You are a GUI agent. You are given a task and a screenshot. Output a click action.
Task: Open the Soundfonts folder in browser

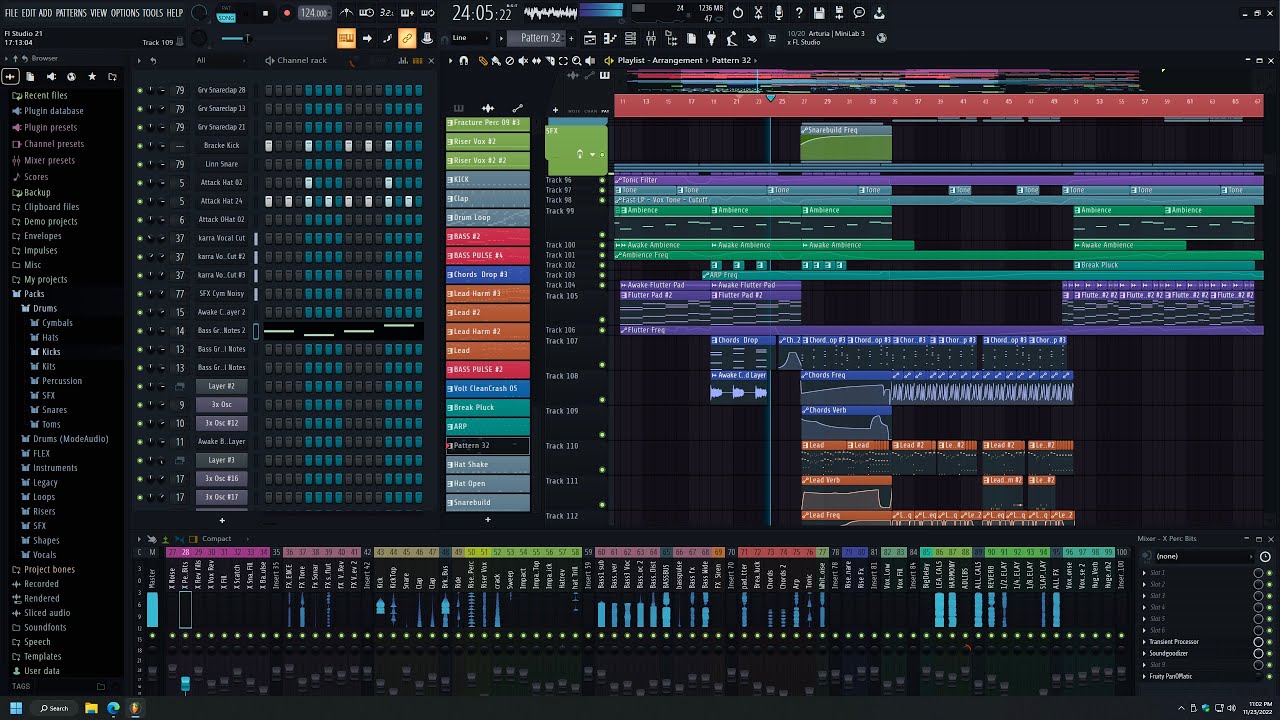coord(45,628)
